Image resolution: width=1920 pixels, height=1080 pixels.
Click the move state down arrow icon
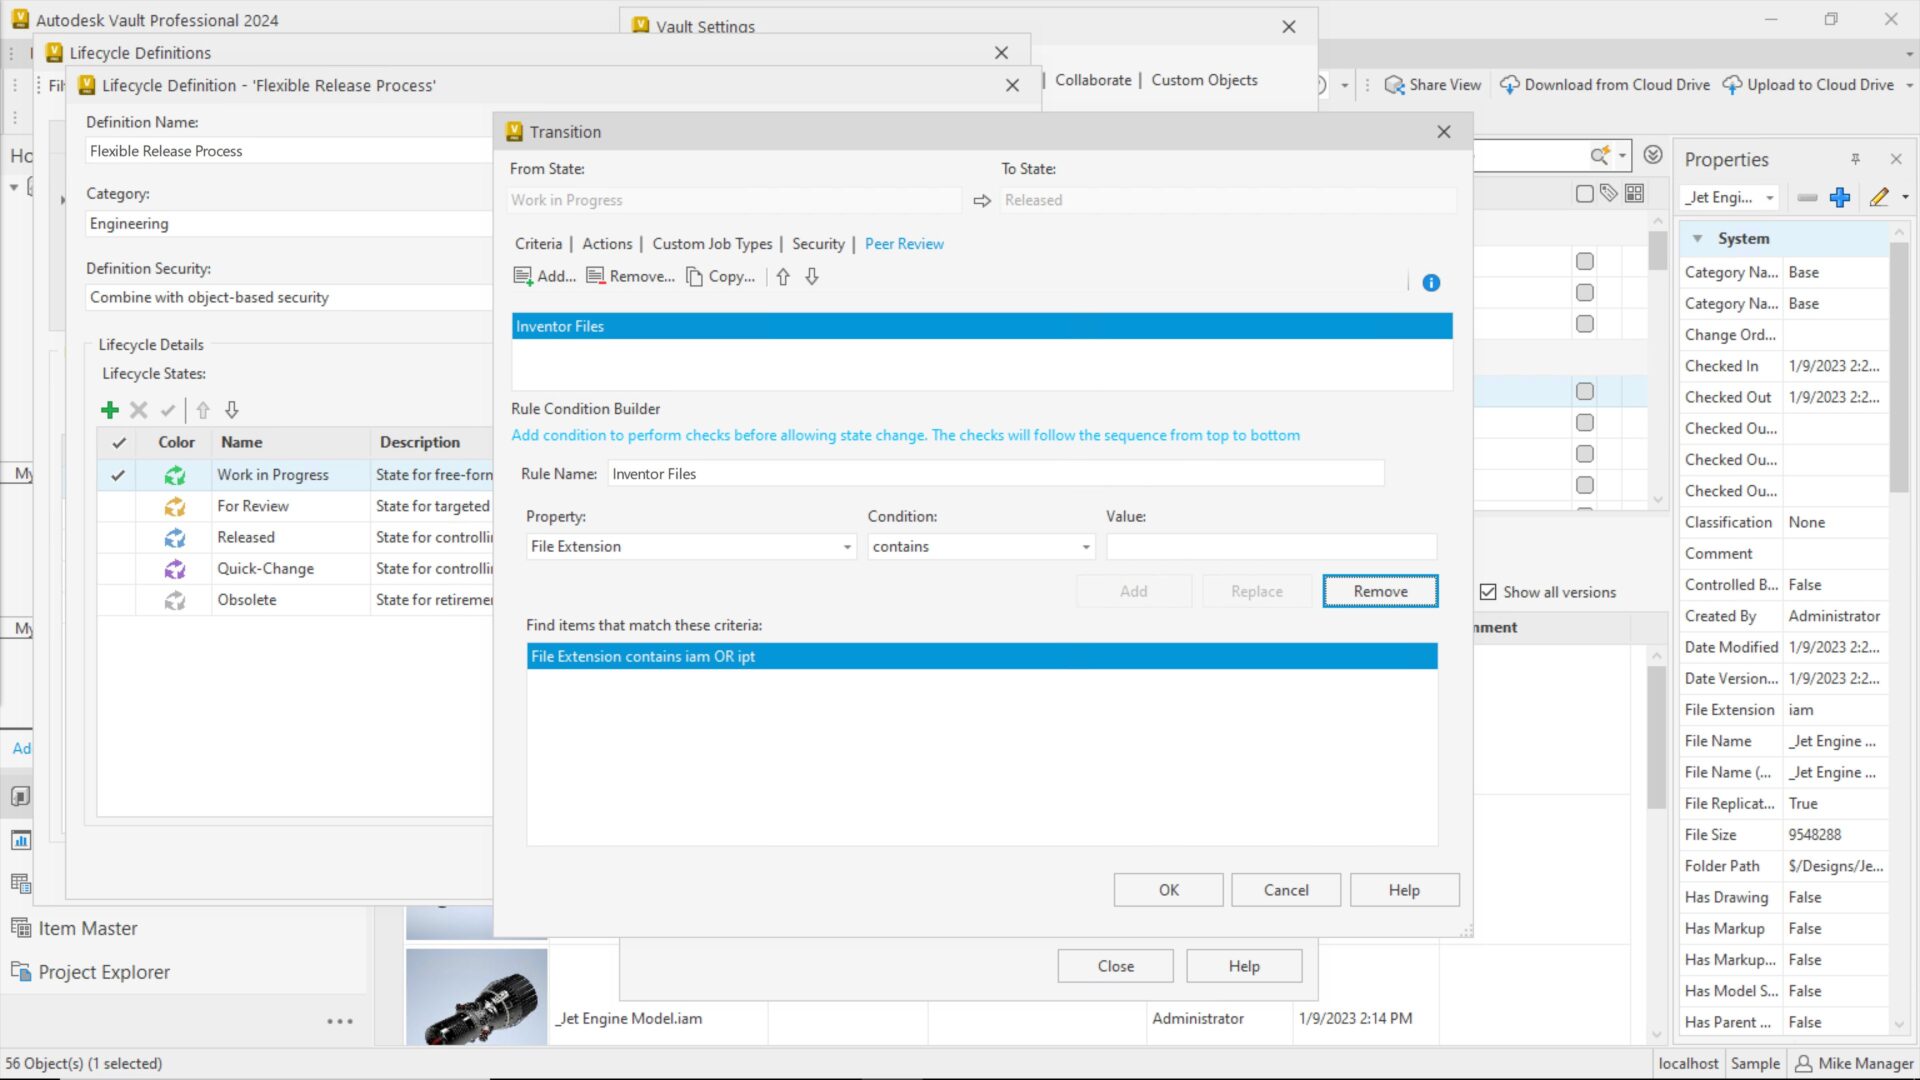(232, 410)
